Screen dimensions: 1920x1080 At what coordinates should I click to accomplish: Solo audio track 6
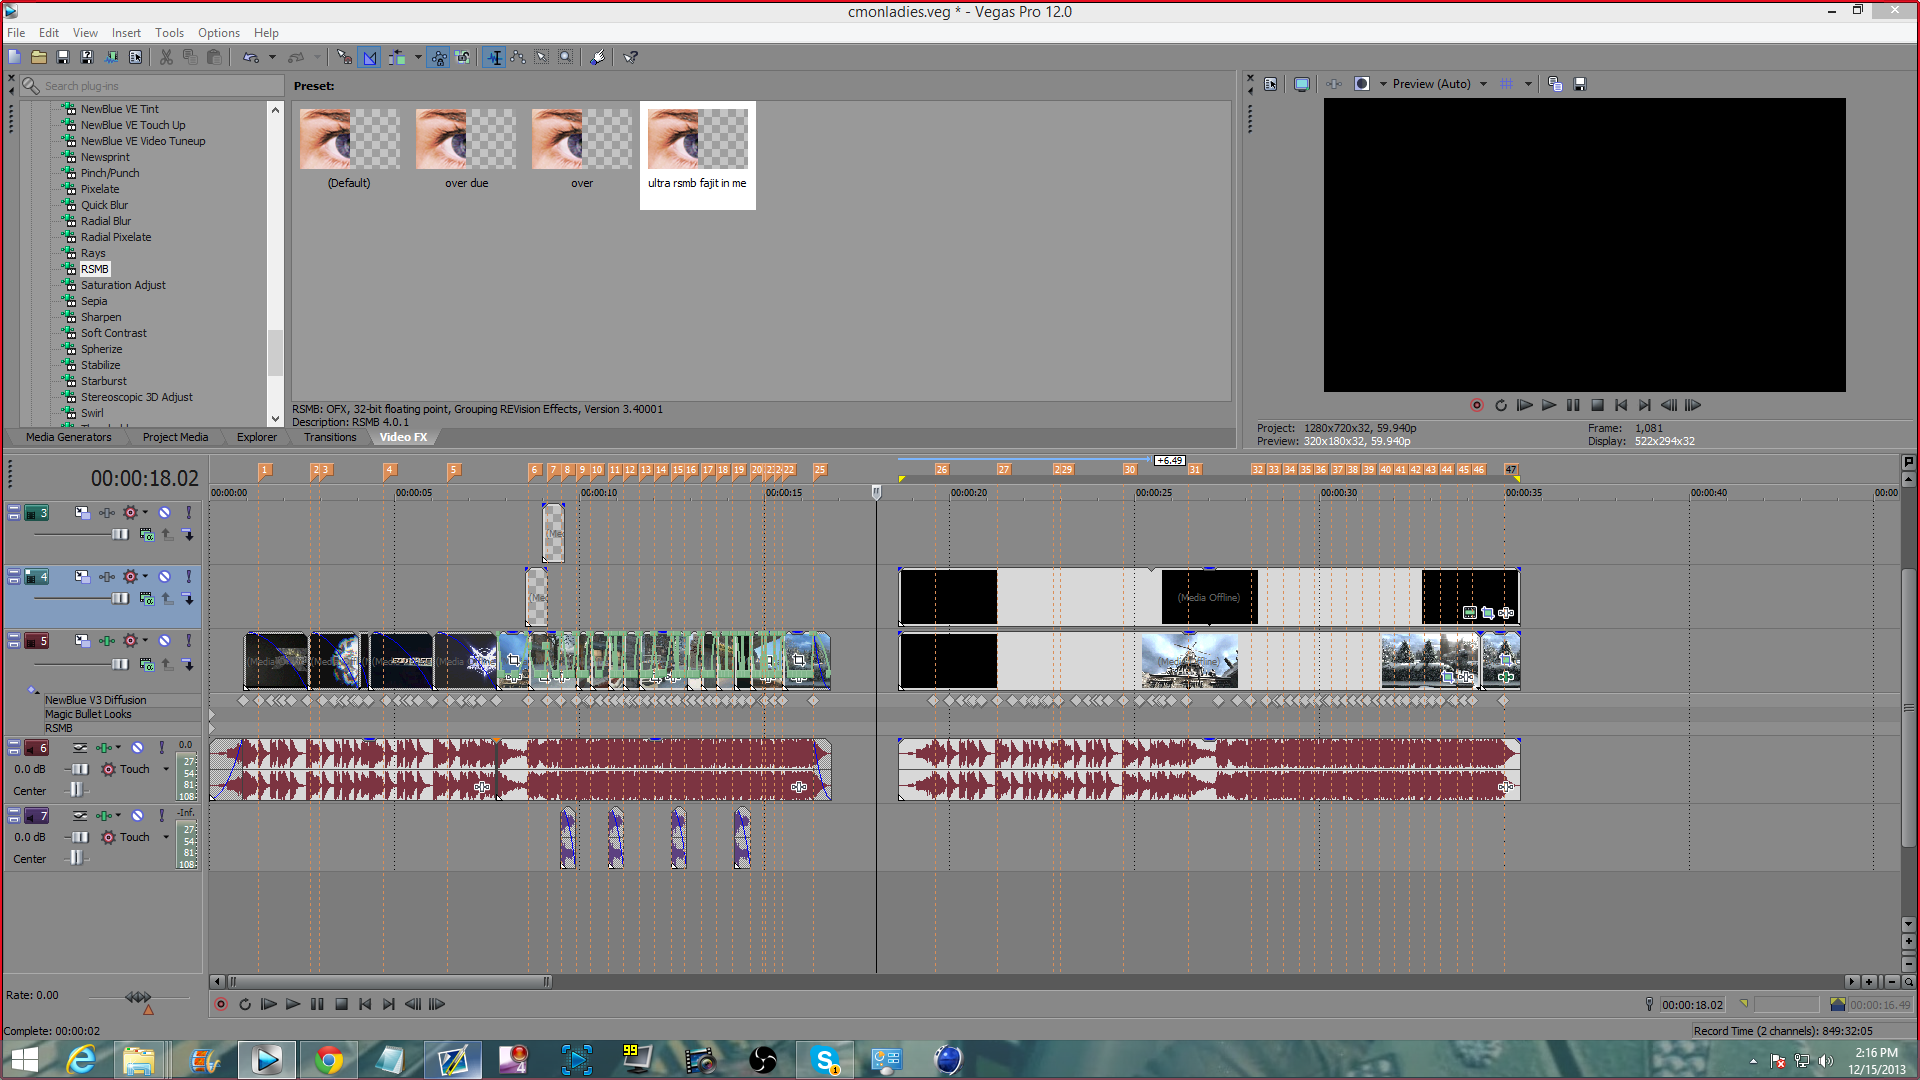[161, 748]
